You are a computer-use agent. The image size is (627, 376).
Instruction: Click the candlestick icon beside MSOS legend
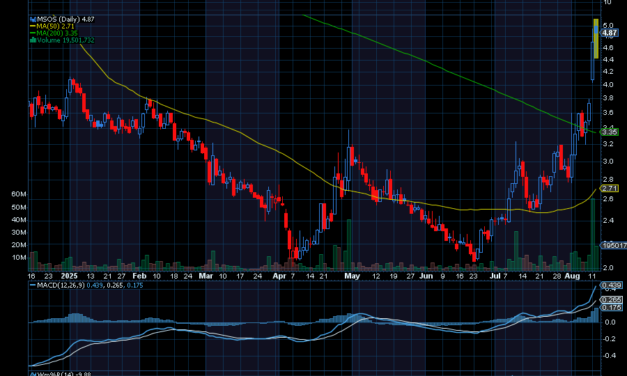point(33,19)
